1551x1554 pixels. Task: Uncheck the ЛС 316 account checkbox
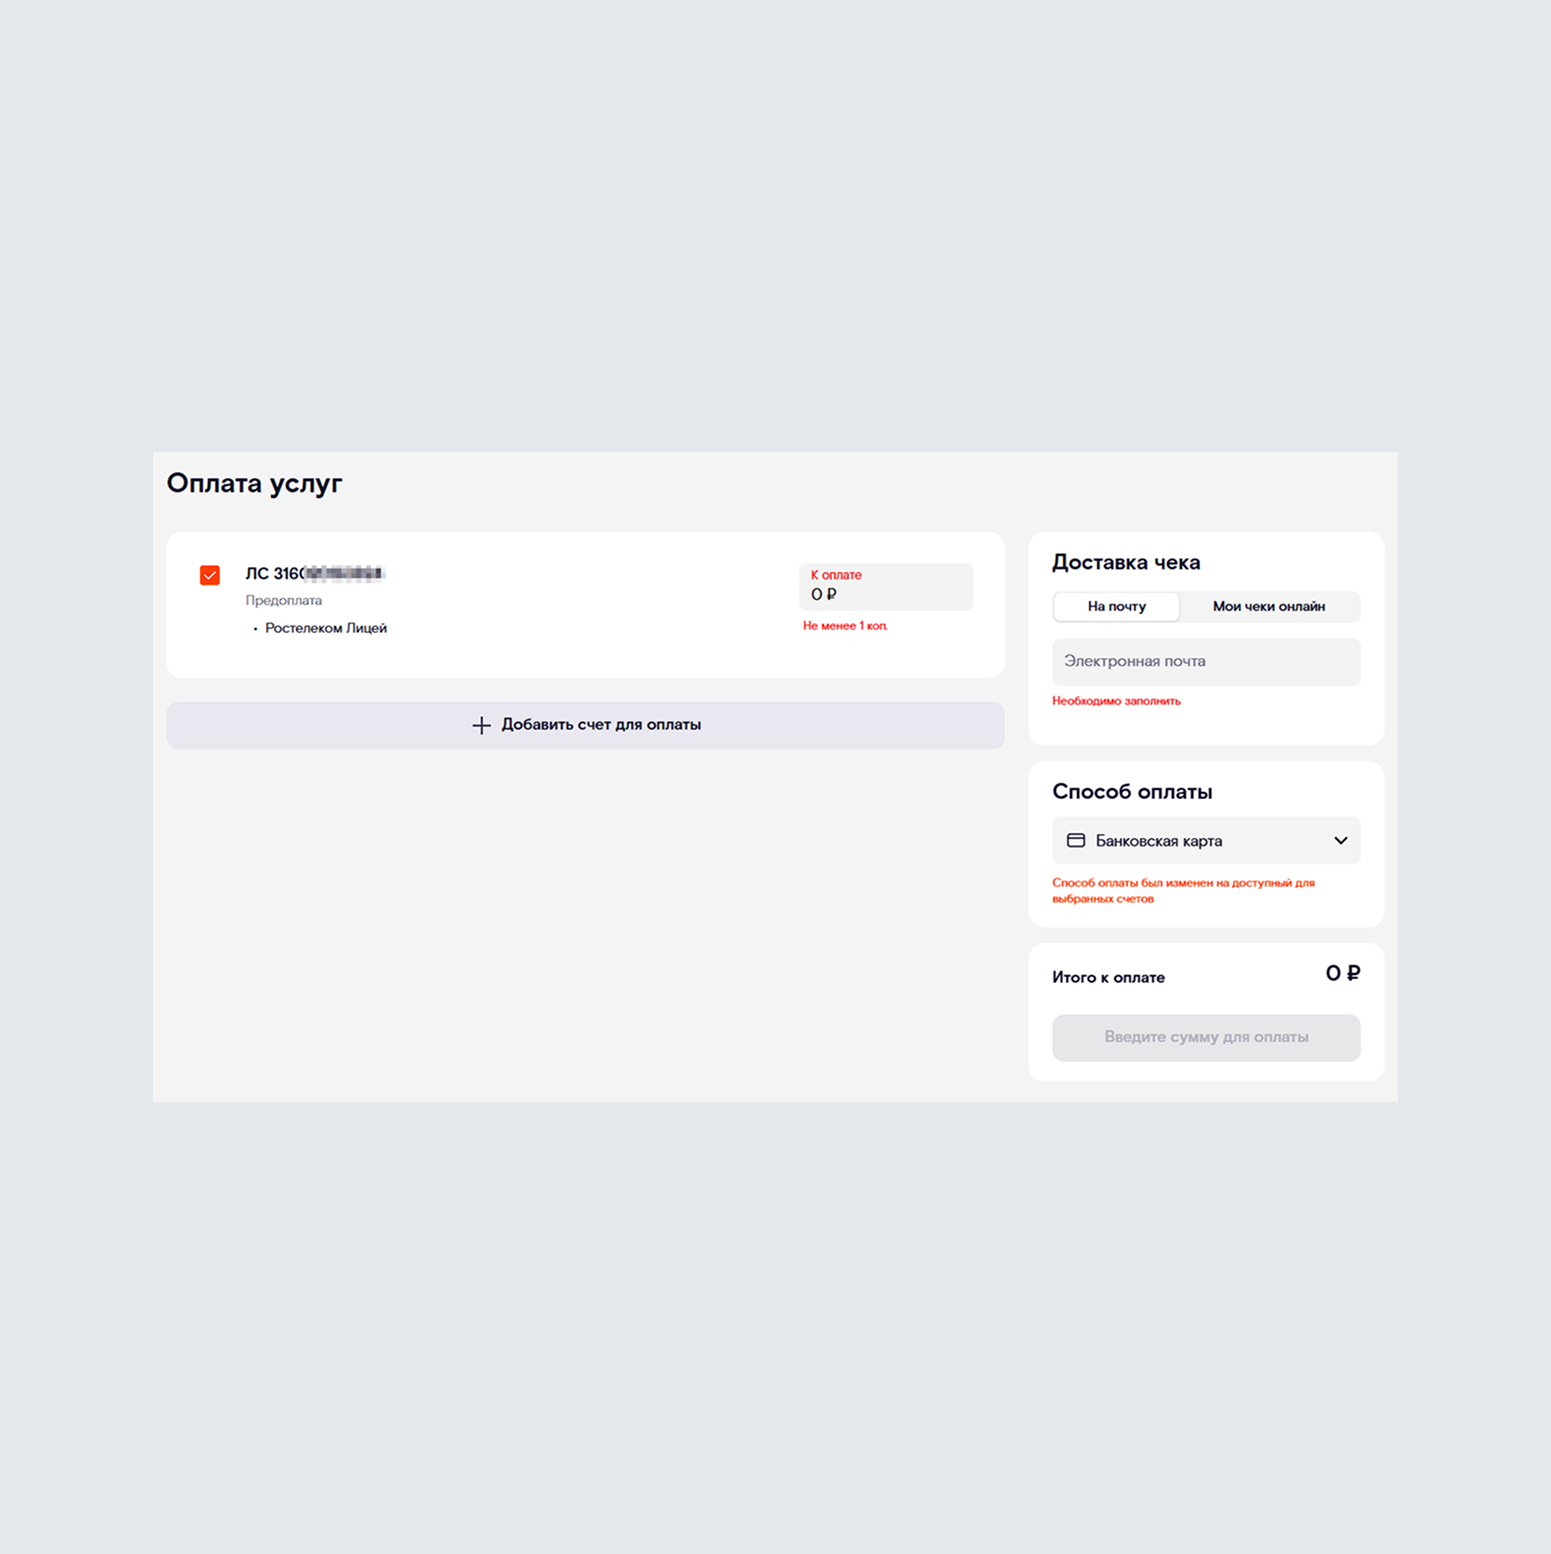tap(210, 575)
